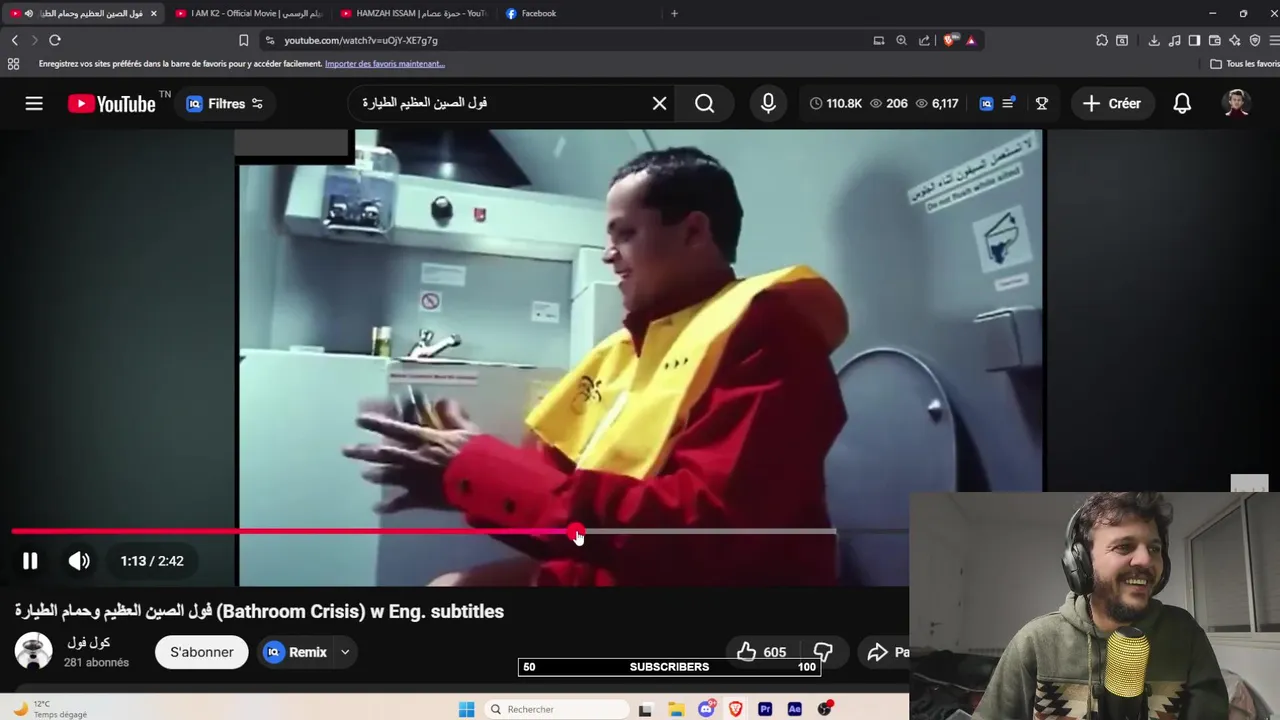The image size is (1280, 720).
Task: Open the address bar zoom magnifier icon
Action: (901, 40)
